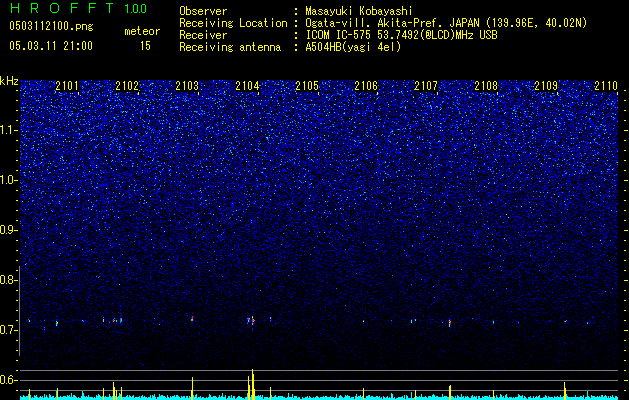Click the 1.0 kHz axis tick label

click(9, 181)
